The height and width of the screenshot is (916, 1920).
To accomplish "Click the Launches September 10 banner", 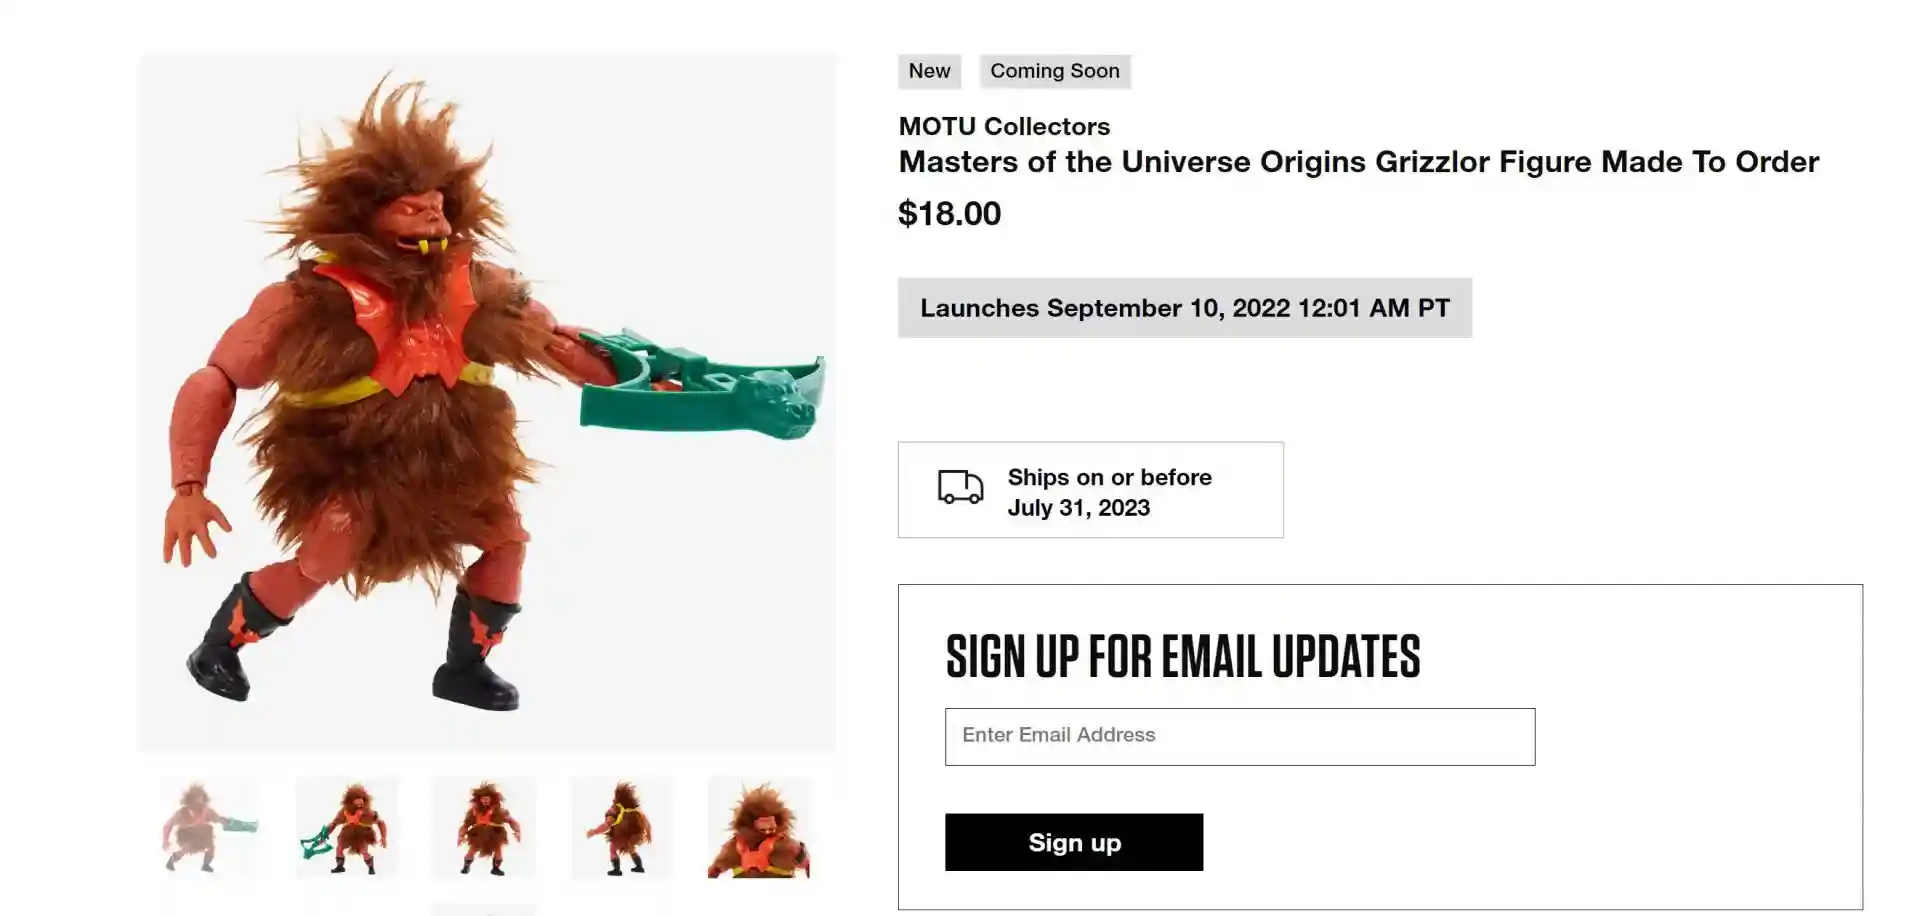I will point(1184,308).
